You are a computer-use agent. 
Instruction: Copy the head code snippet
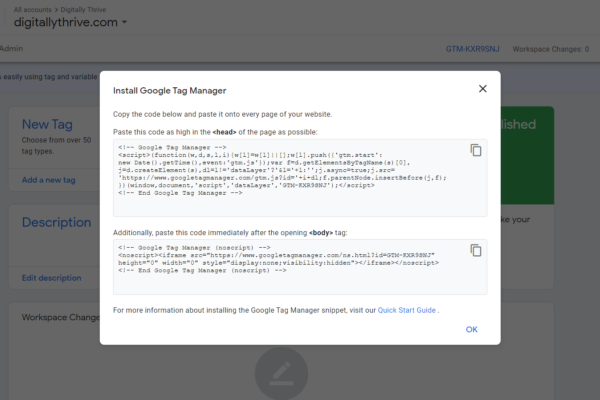[476, 150]
